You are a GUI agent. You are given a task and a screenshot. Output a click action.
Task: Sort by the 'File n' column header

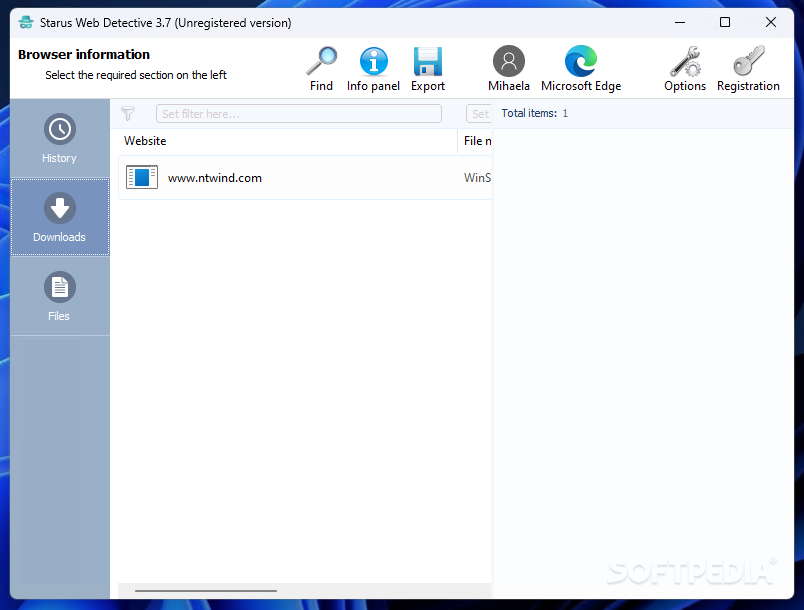pos(475,141)
